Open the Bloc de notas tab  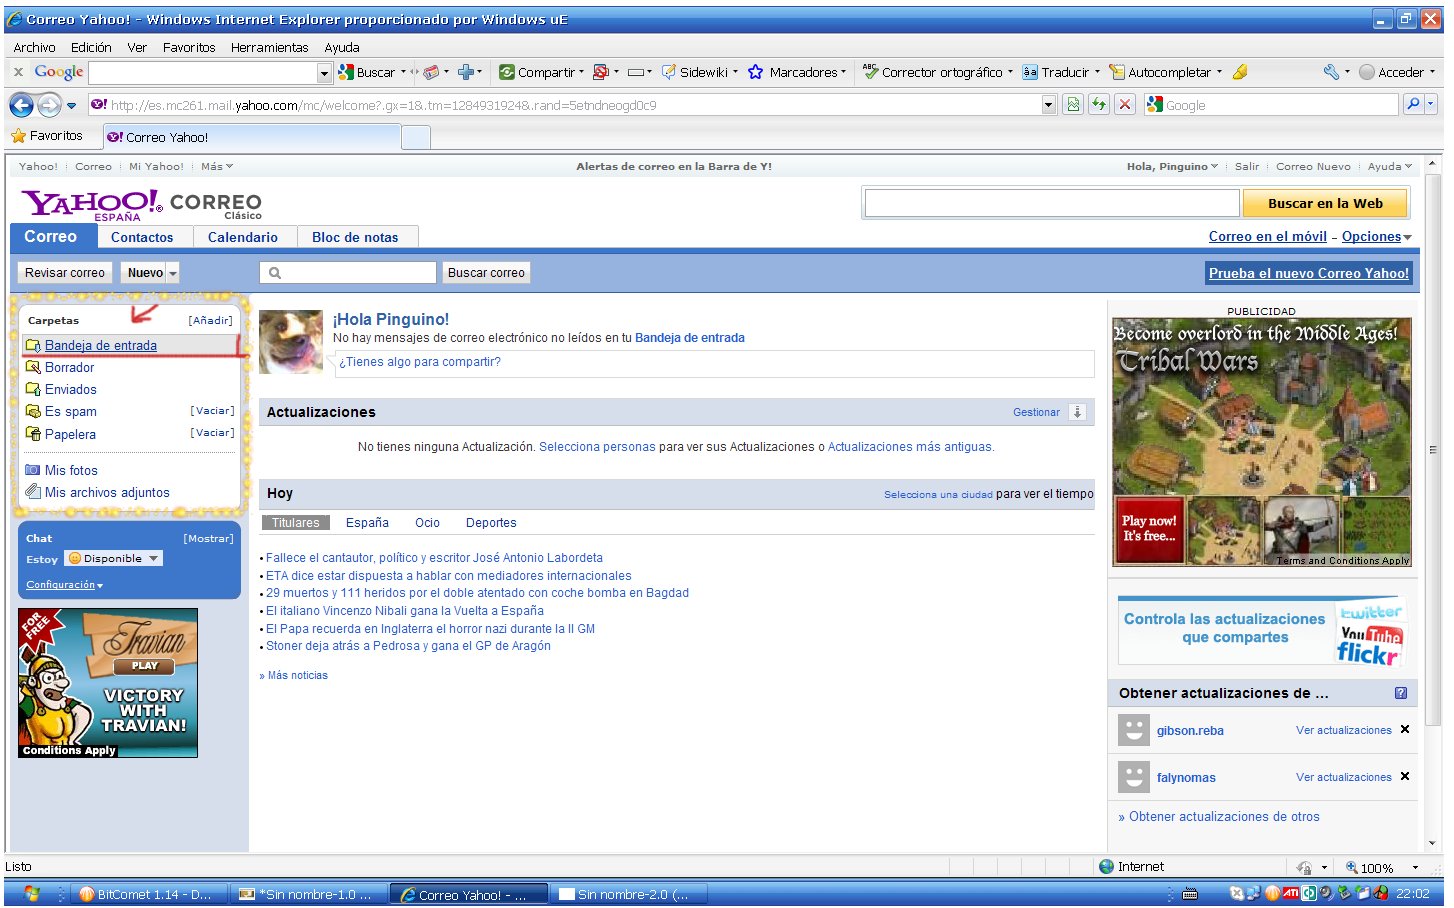355,237
